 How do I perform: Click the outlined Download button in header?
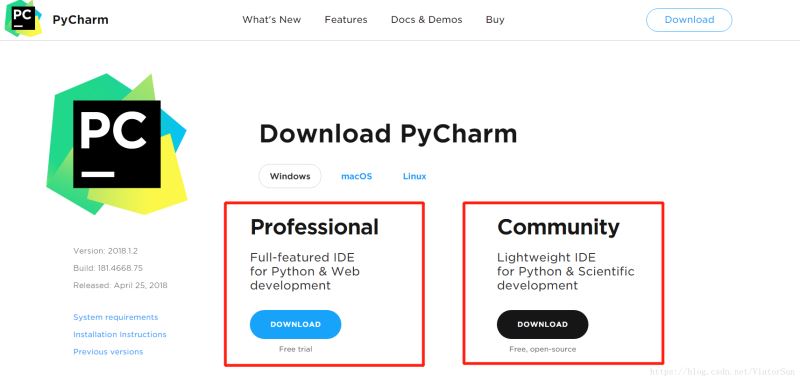click(x=689, y=20)
